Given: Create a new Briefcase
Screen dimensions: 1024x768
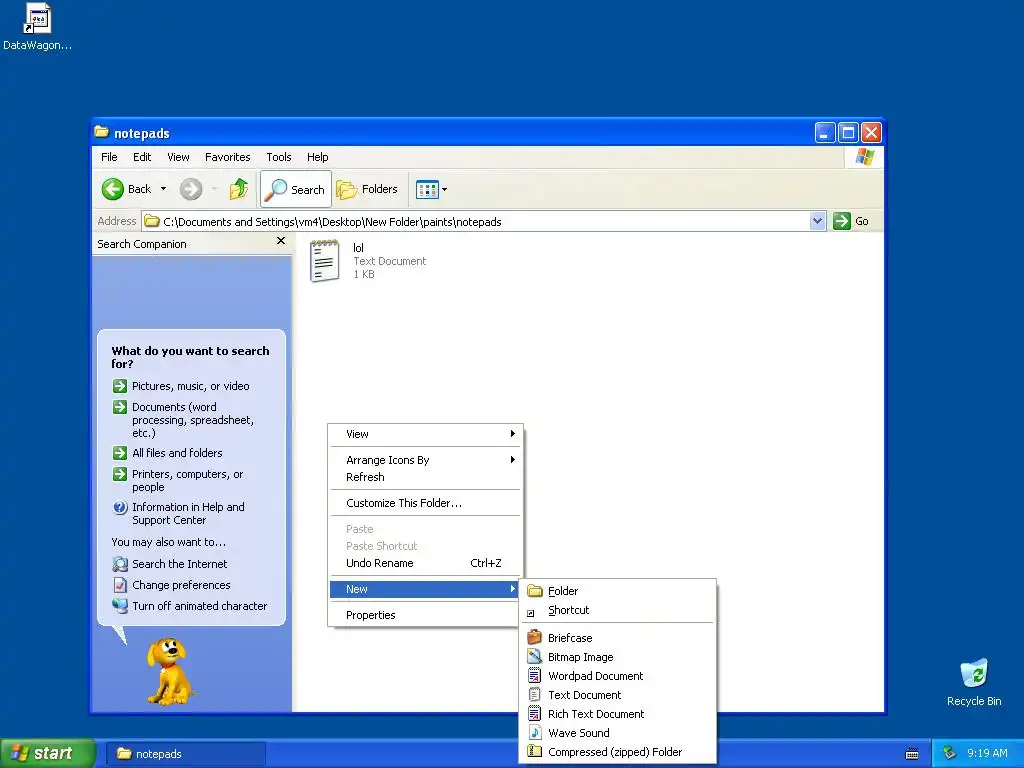Looking at the screenshot, I should 618,638.
